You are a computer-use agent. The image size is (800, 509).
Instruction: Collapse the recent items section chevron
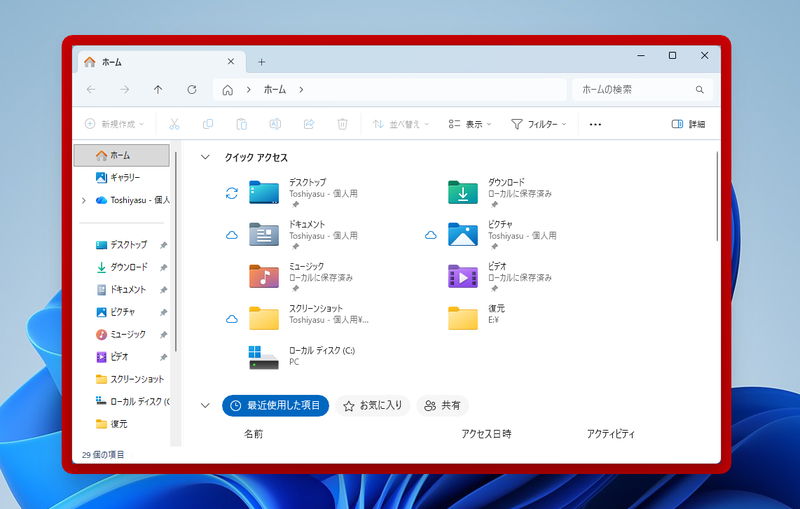tap(205, 405)
